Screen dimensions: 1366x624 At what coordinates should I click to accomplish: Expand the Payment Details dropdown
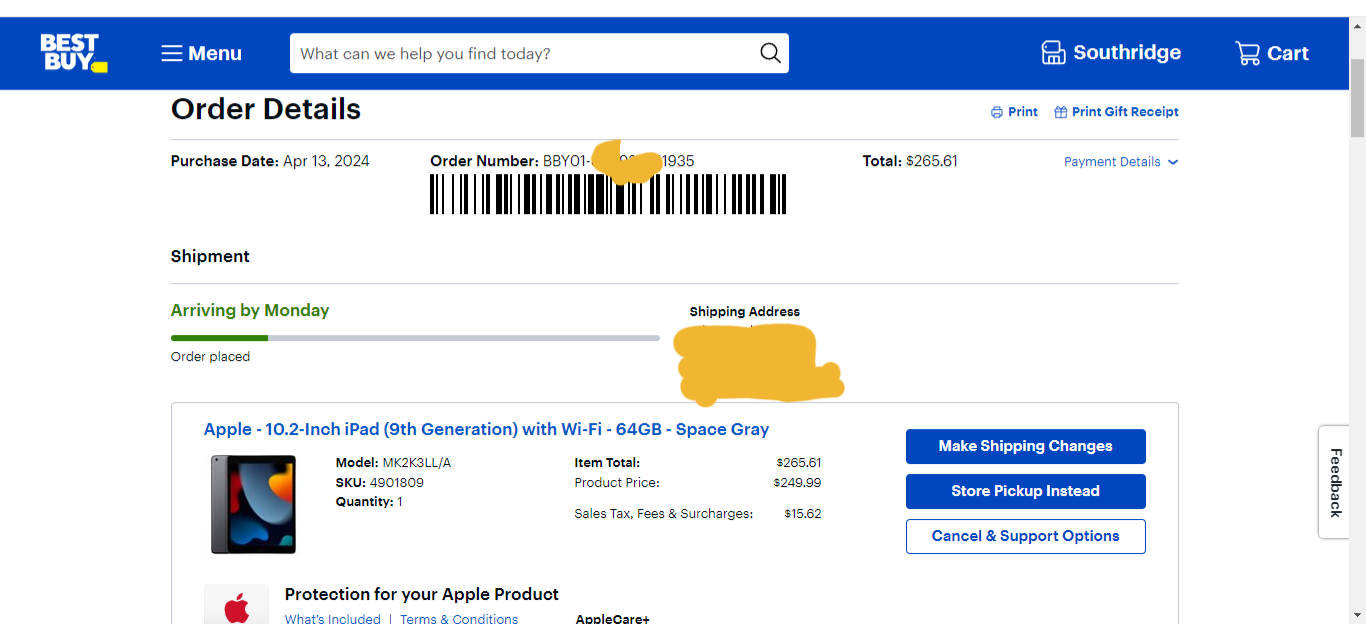coord(1112,162)
